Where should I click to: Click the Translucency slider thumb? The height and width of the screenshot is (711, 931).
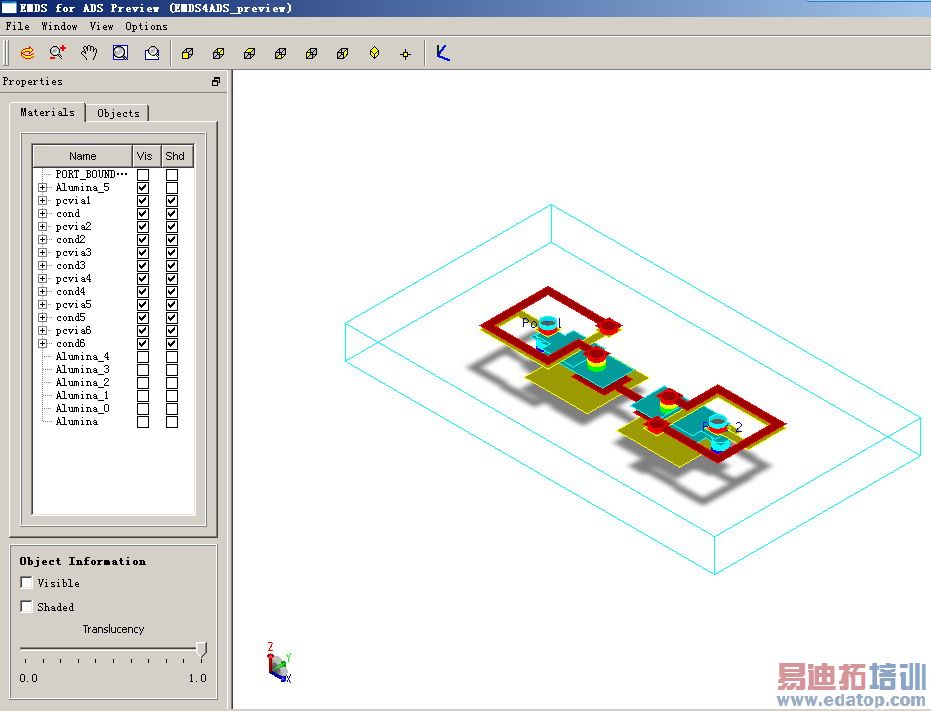pos(201,649)
